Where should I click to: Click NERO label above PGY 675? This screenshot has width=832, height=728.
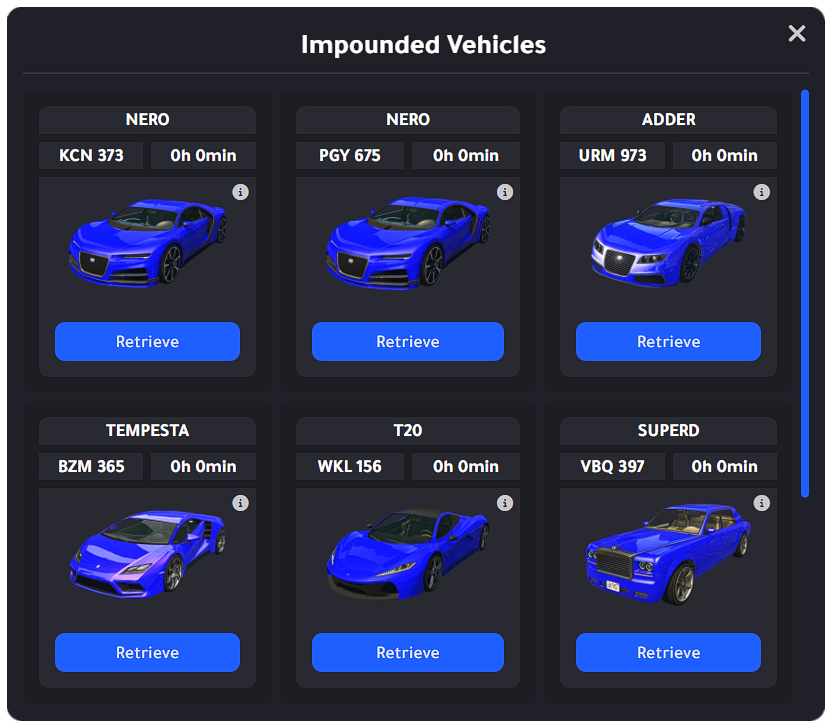tap(408, 119)
